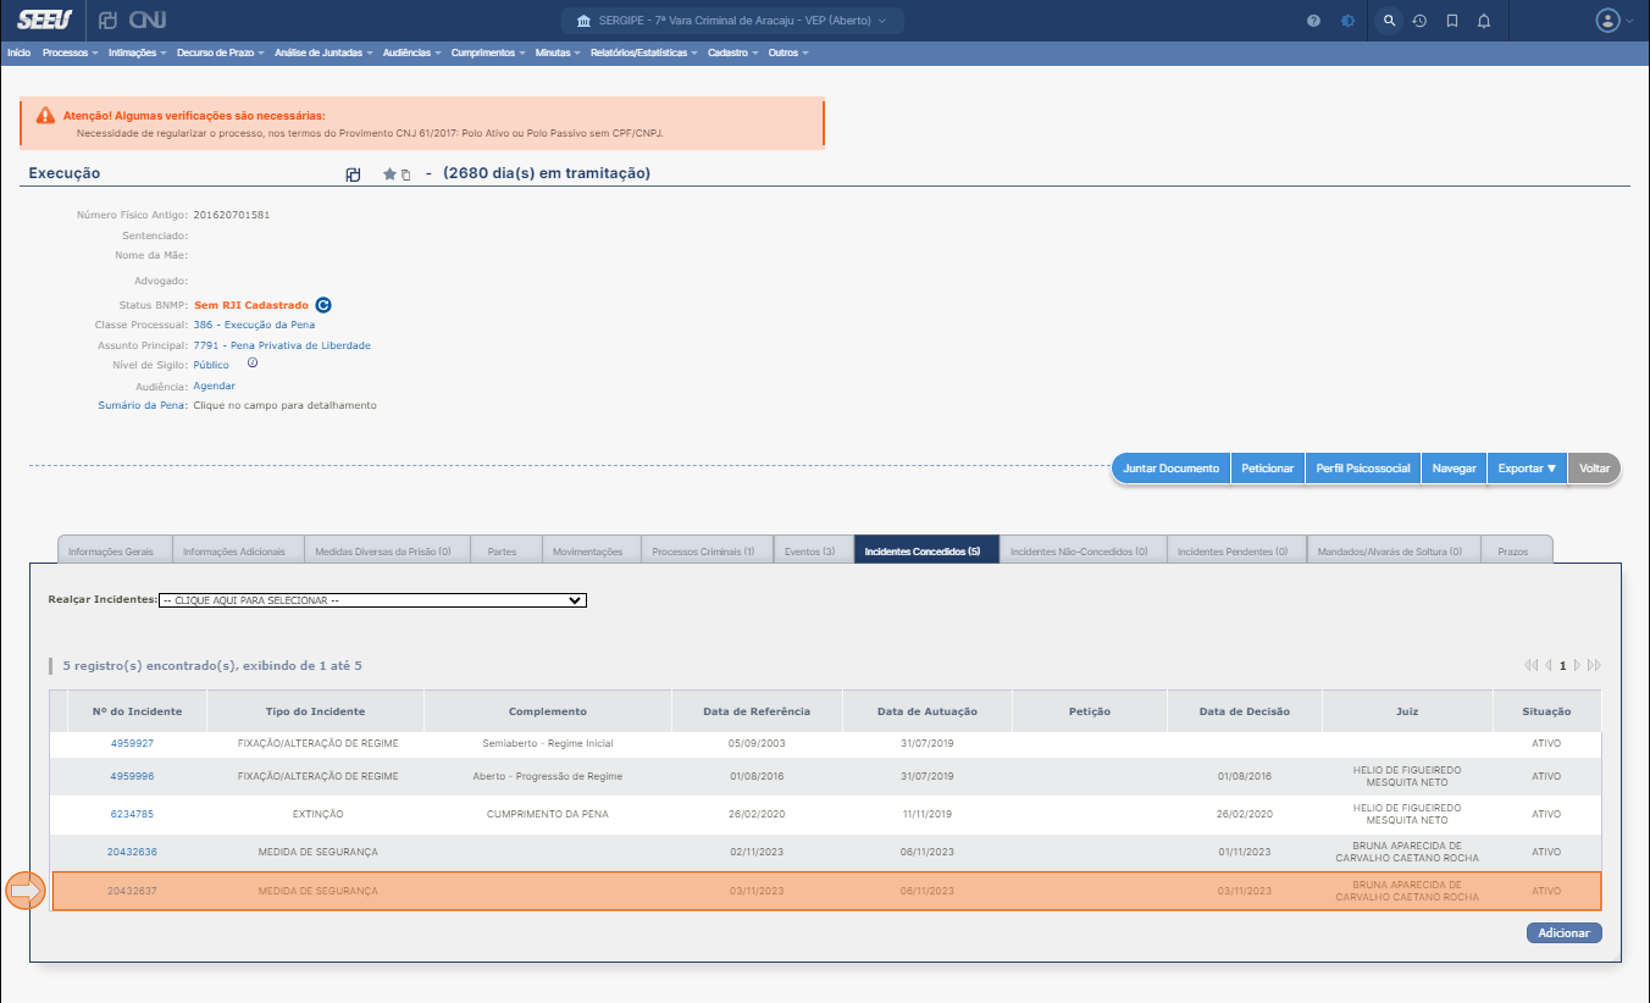Go to previous page of records
This screenshot has width=1650, height=1003.
1548,666
